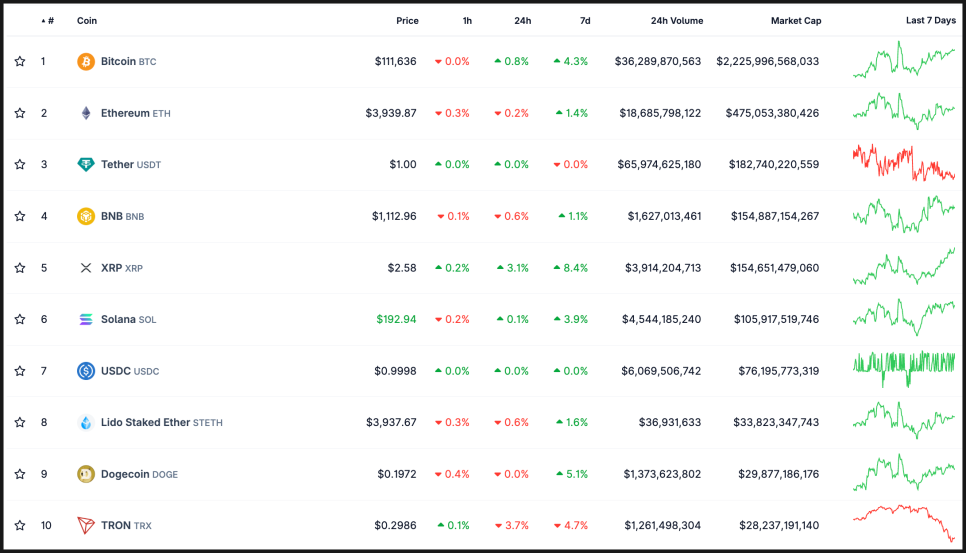Click the Solana logo icon
The height and width of the screenshot is (553, 966).
coord(86,320)
